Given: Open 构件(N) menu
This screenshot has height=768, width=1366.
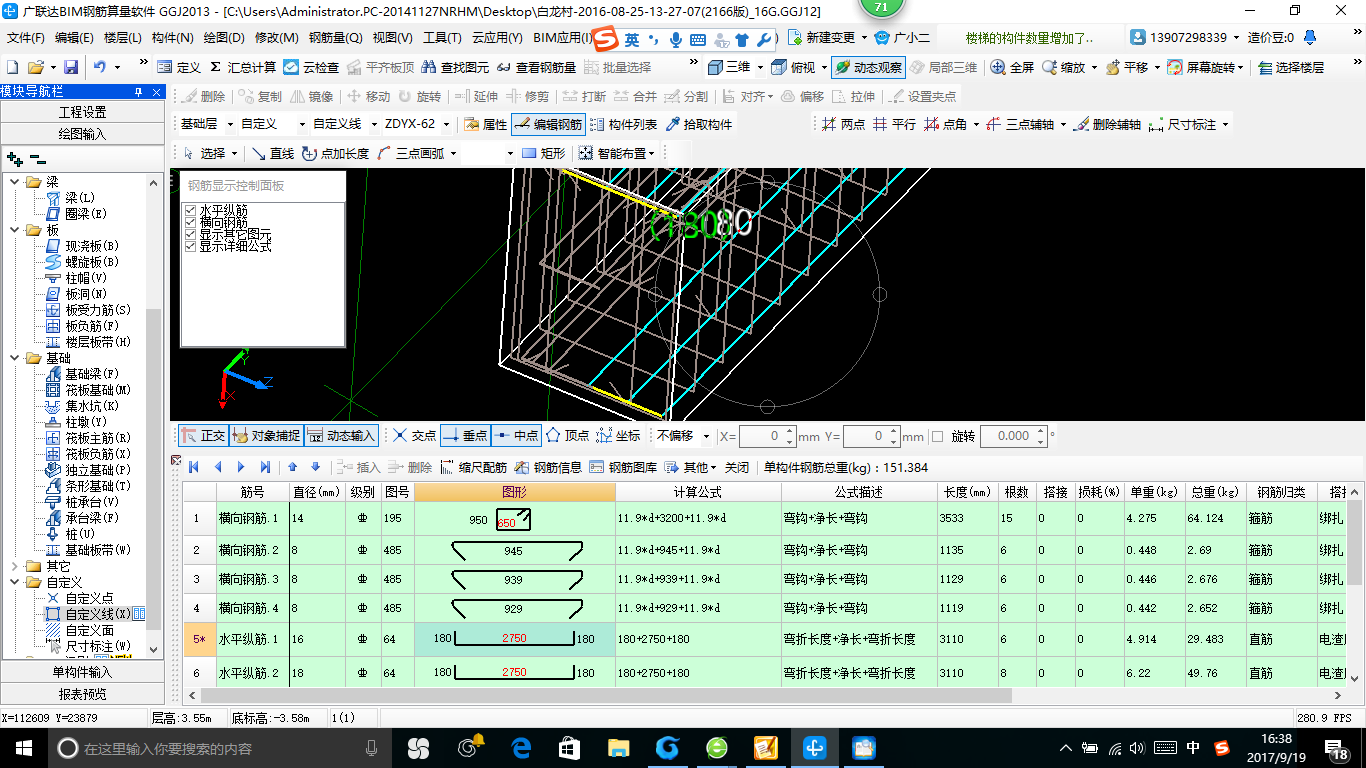Looking at the screenshot, I should tap(172, 38).
